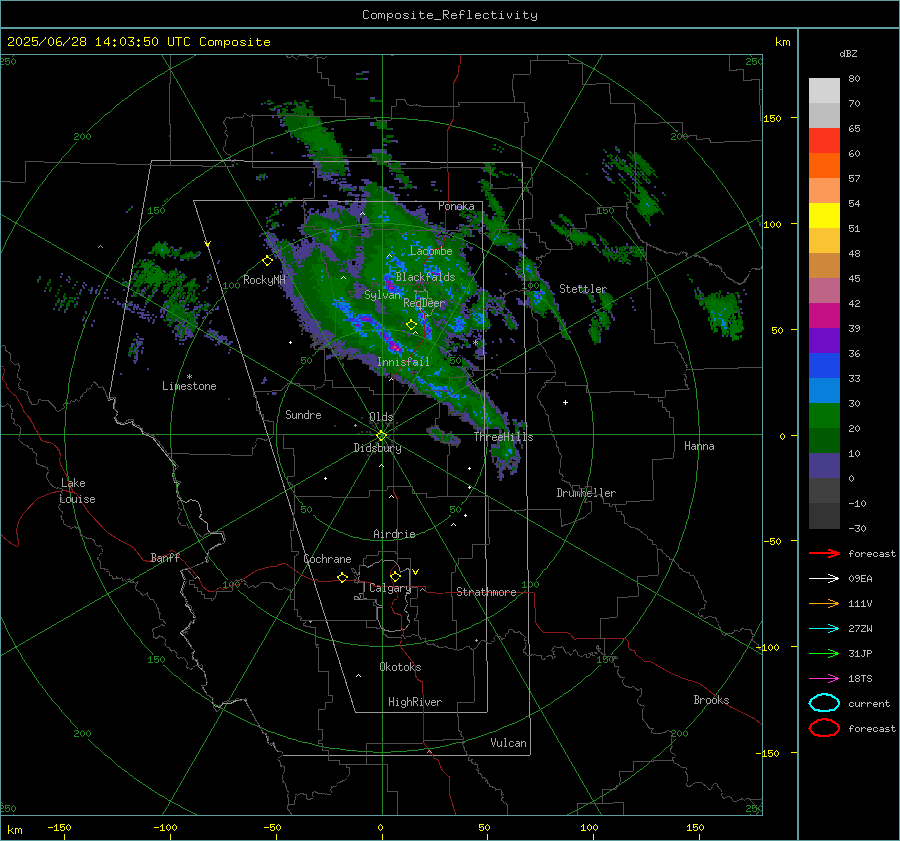Click the magenta 18TS arrow legend icon
900x841 pixels.
pos(824,679)
